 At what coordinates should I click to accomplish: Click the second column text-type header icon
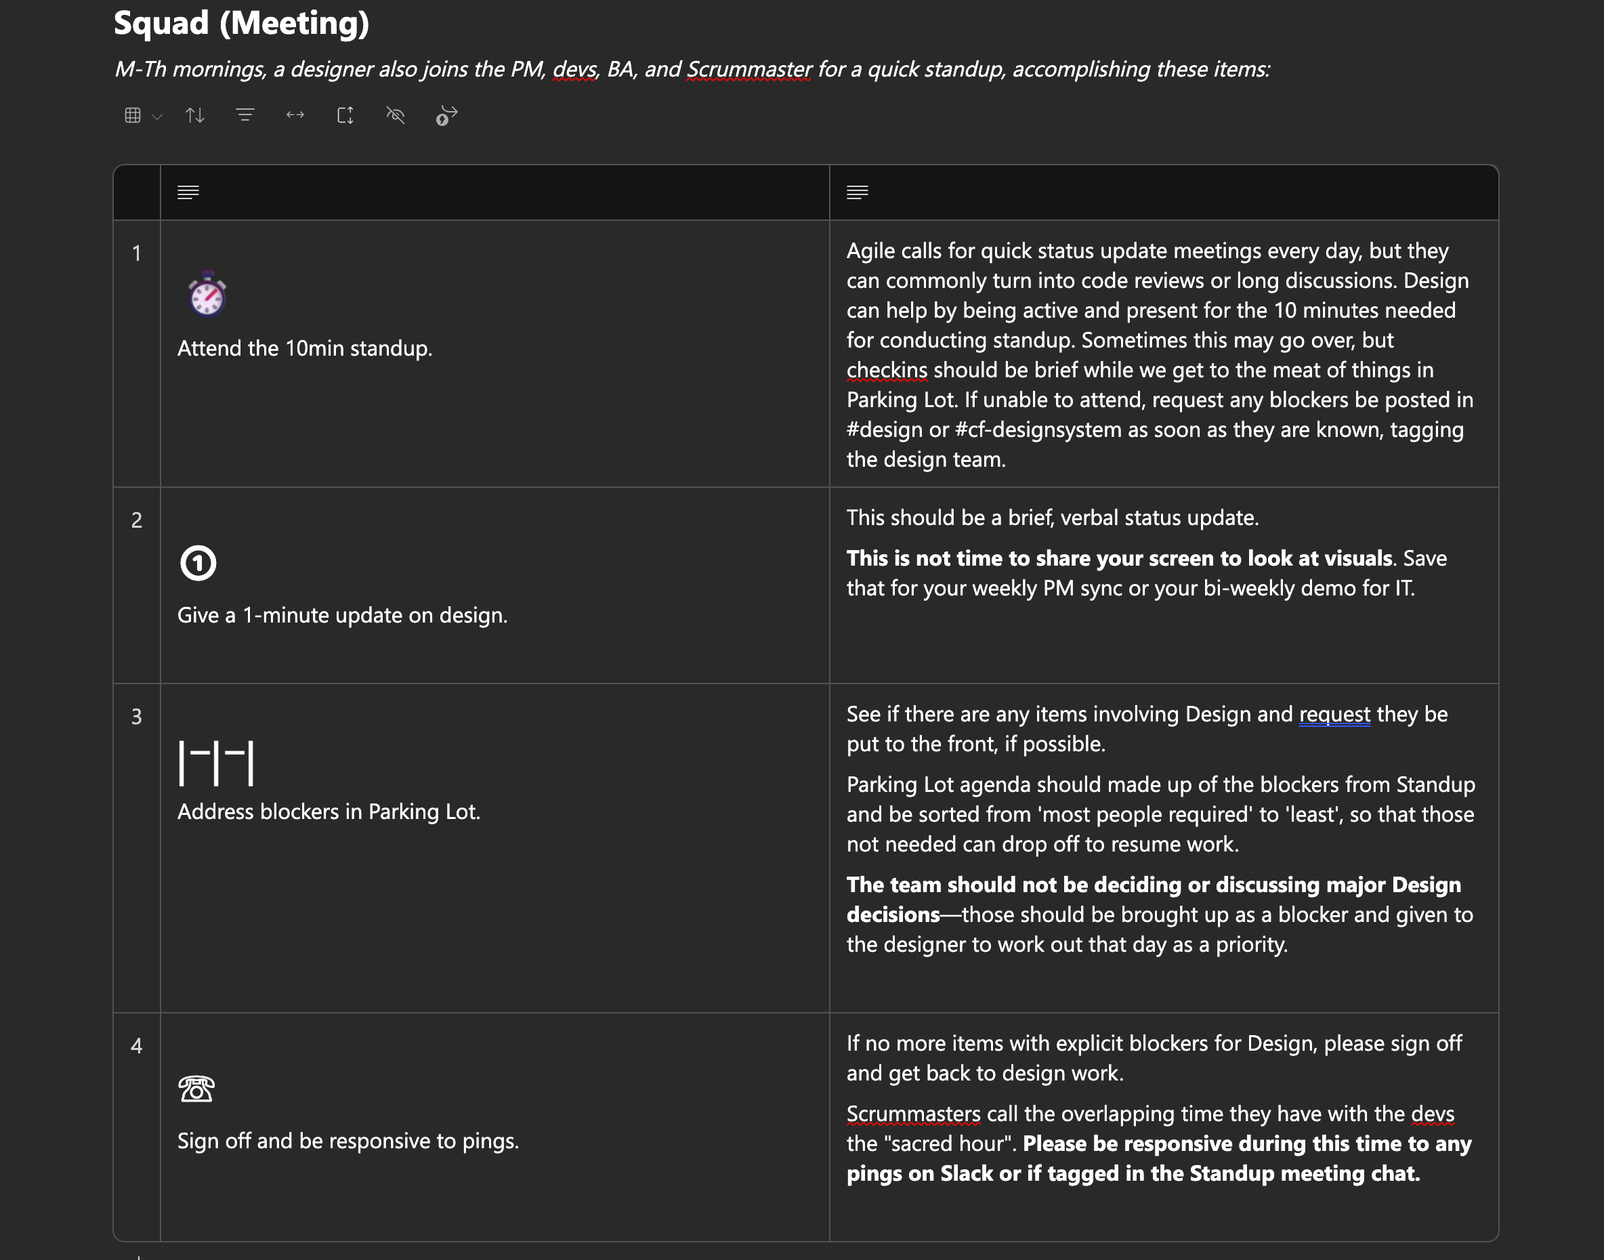point(857,192)
